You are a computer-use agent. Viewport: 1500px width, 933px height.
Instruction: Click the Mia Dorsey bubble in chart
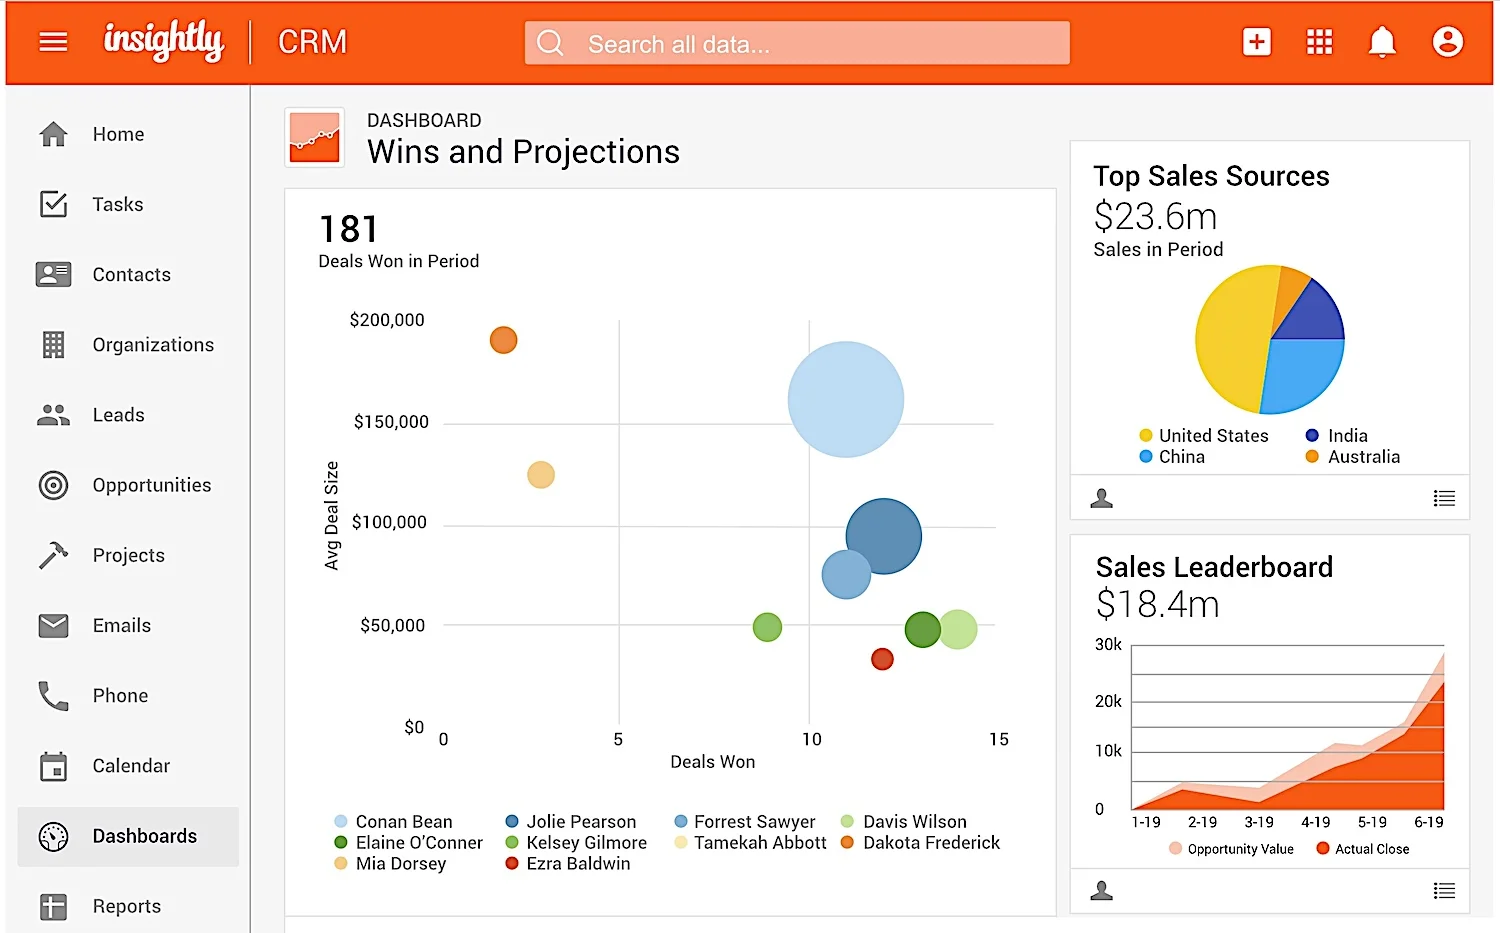pos(541,474)
